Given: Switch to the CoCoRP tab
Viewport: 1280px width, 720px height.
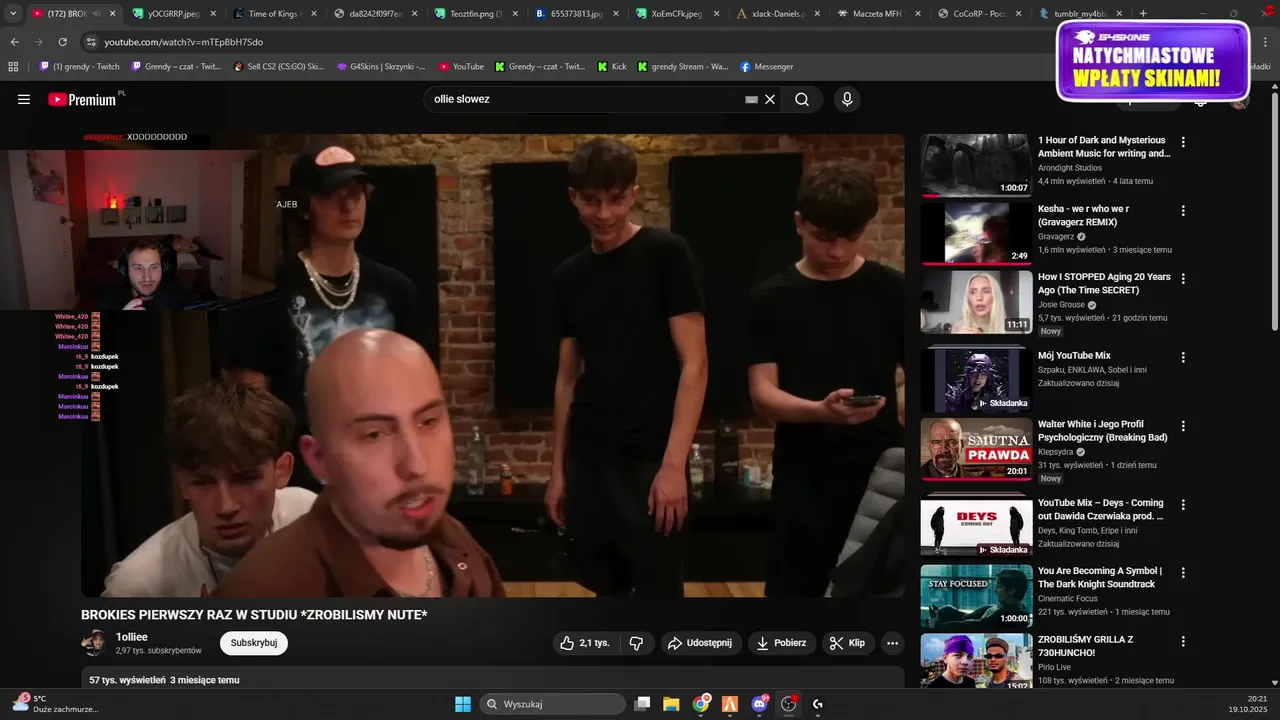Looking at the screenshot, I should (980, 14).
